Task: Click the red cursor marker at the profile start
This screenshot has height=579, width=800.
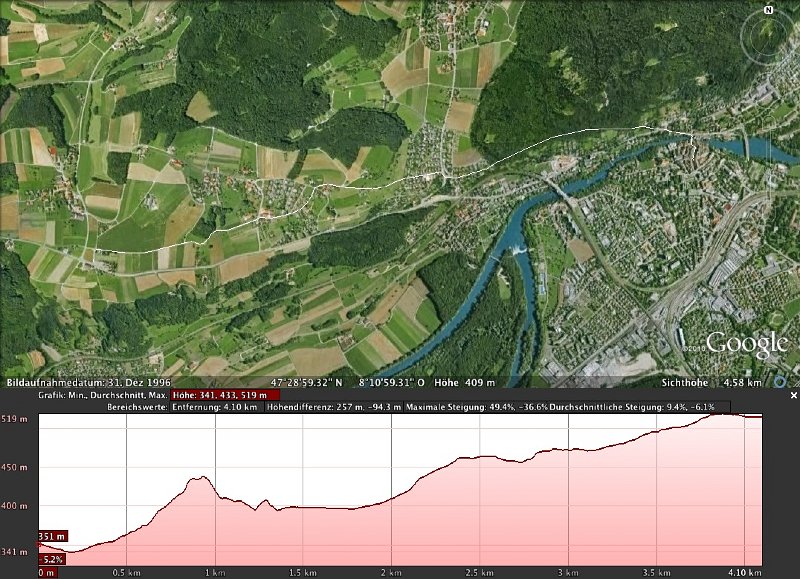Action: tap(39, 550)
